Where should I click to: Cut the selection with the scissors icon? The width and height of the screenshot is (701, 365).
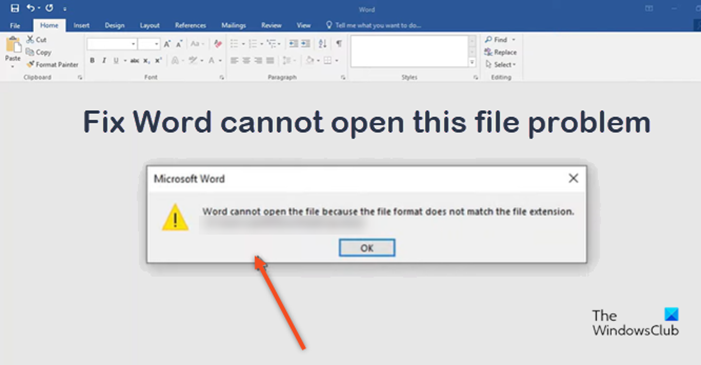[30, 39]
